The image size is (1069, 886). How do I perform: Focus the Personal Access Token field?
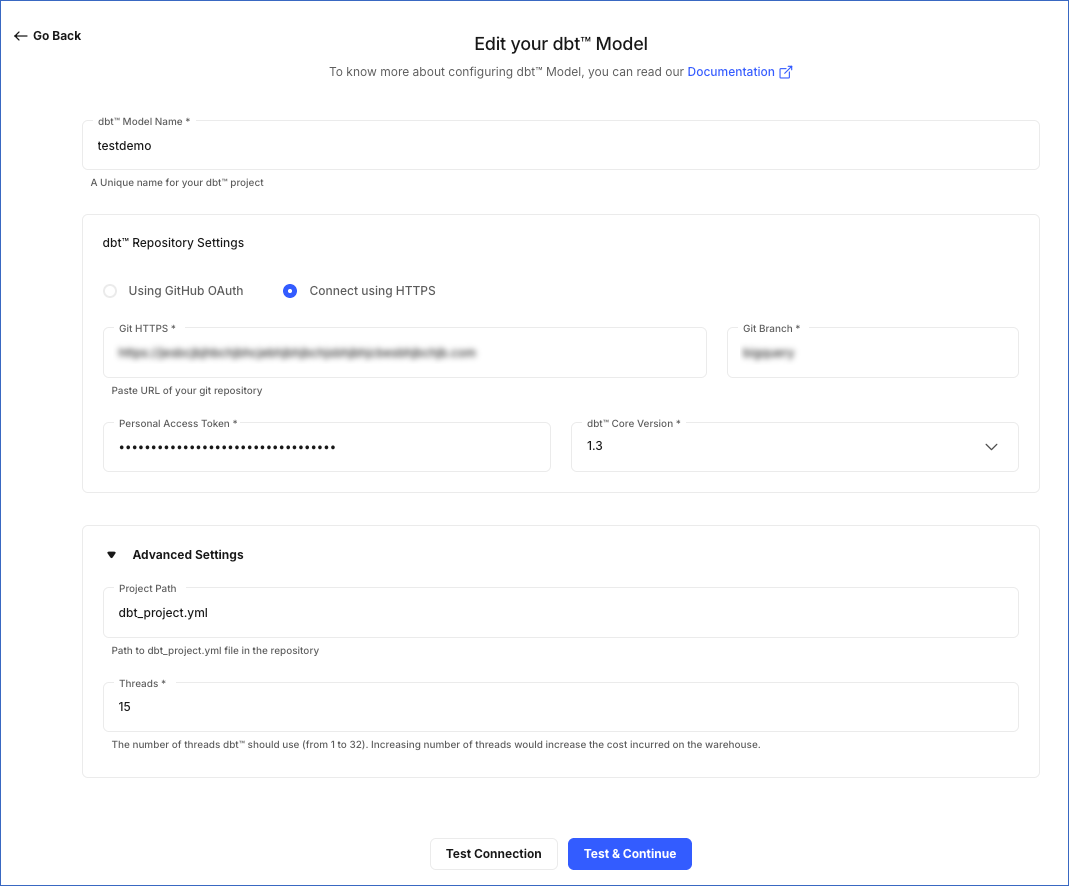click(327, 447)
